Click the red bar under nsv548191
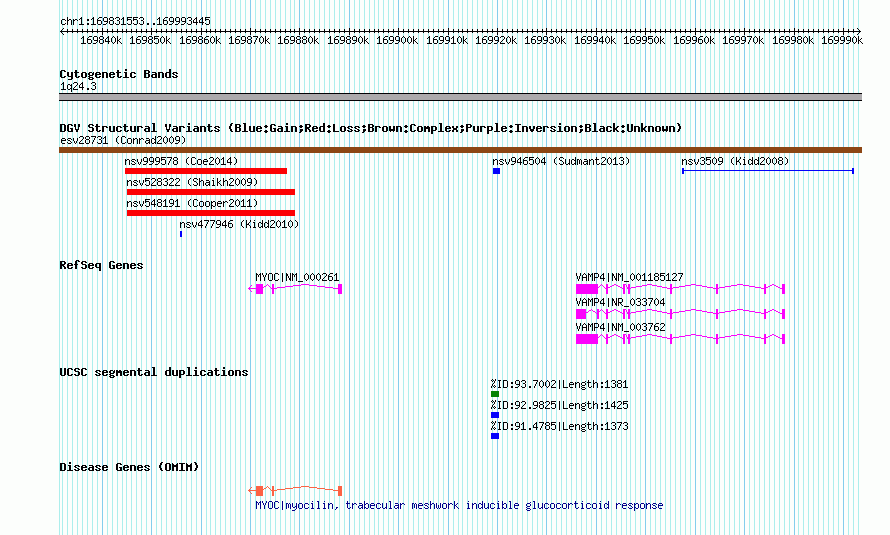 coord(211,213)
